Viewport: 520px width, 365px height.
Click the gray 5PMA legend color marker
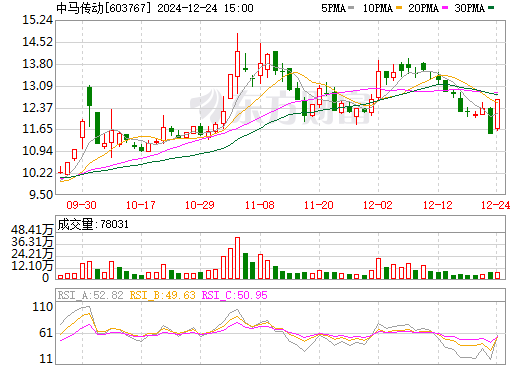(x=351, y=7)
